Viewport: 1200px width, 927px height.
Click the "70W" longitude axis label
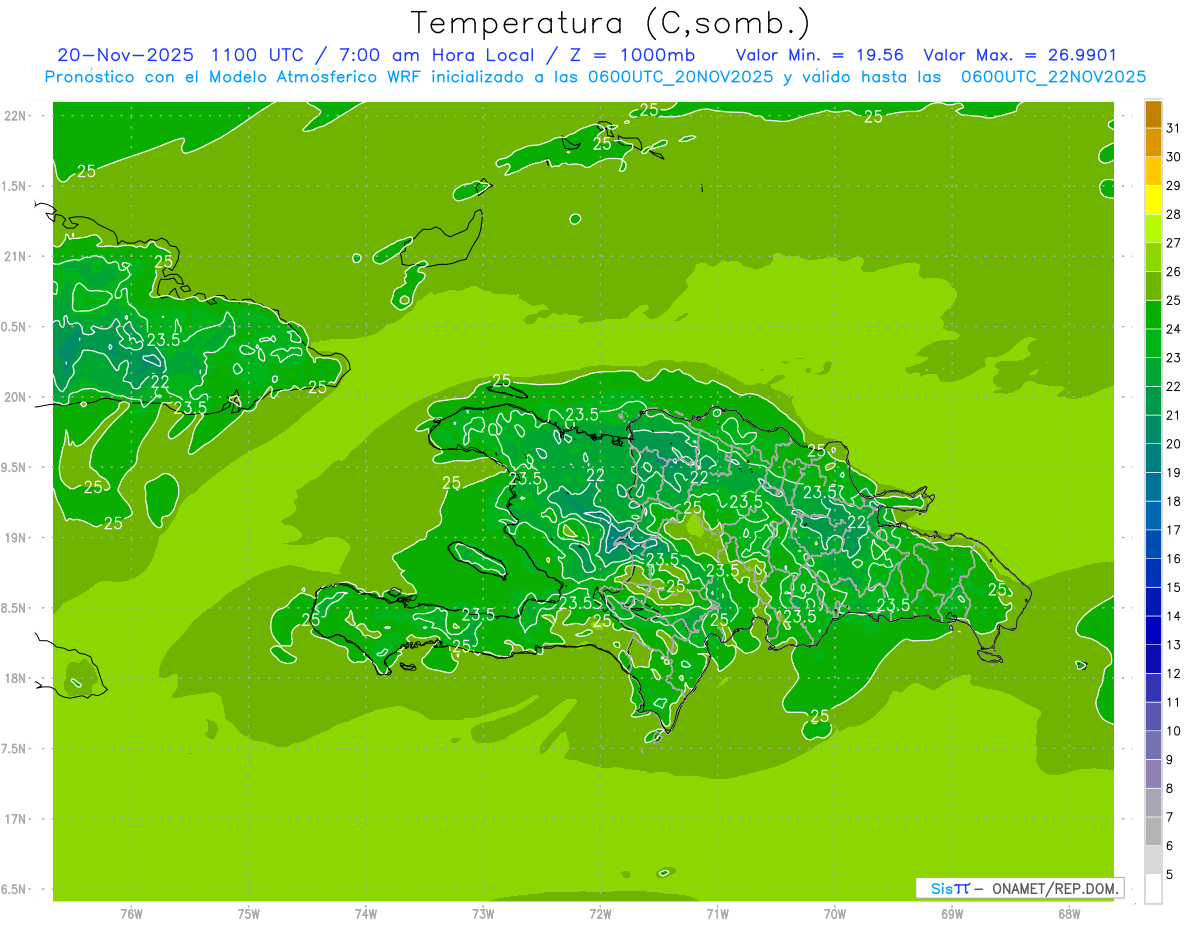835,914
